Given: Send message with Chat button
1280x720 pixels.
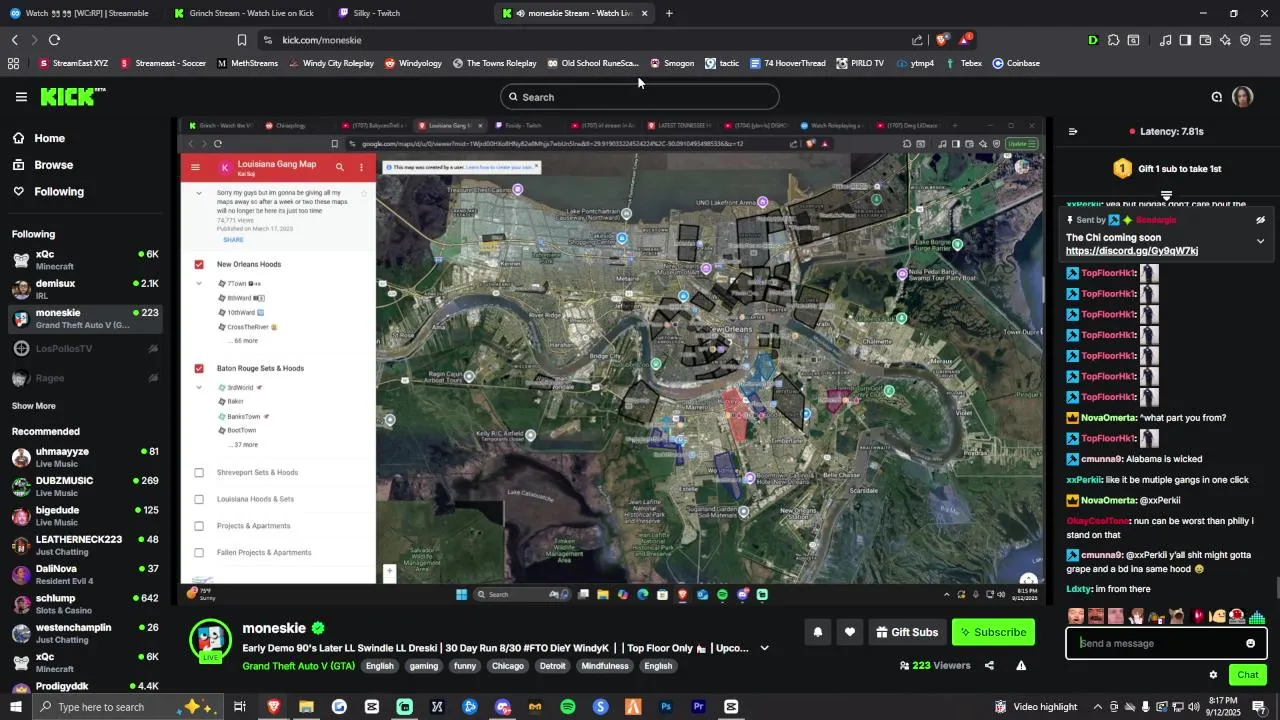Looking at the screenshot, I should coord(1247,675).
